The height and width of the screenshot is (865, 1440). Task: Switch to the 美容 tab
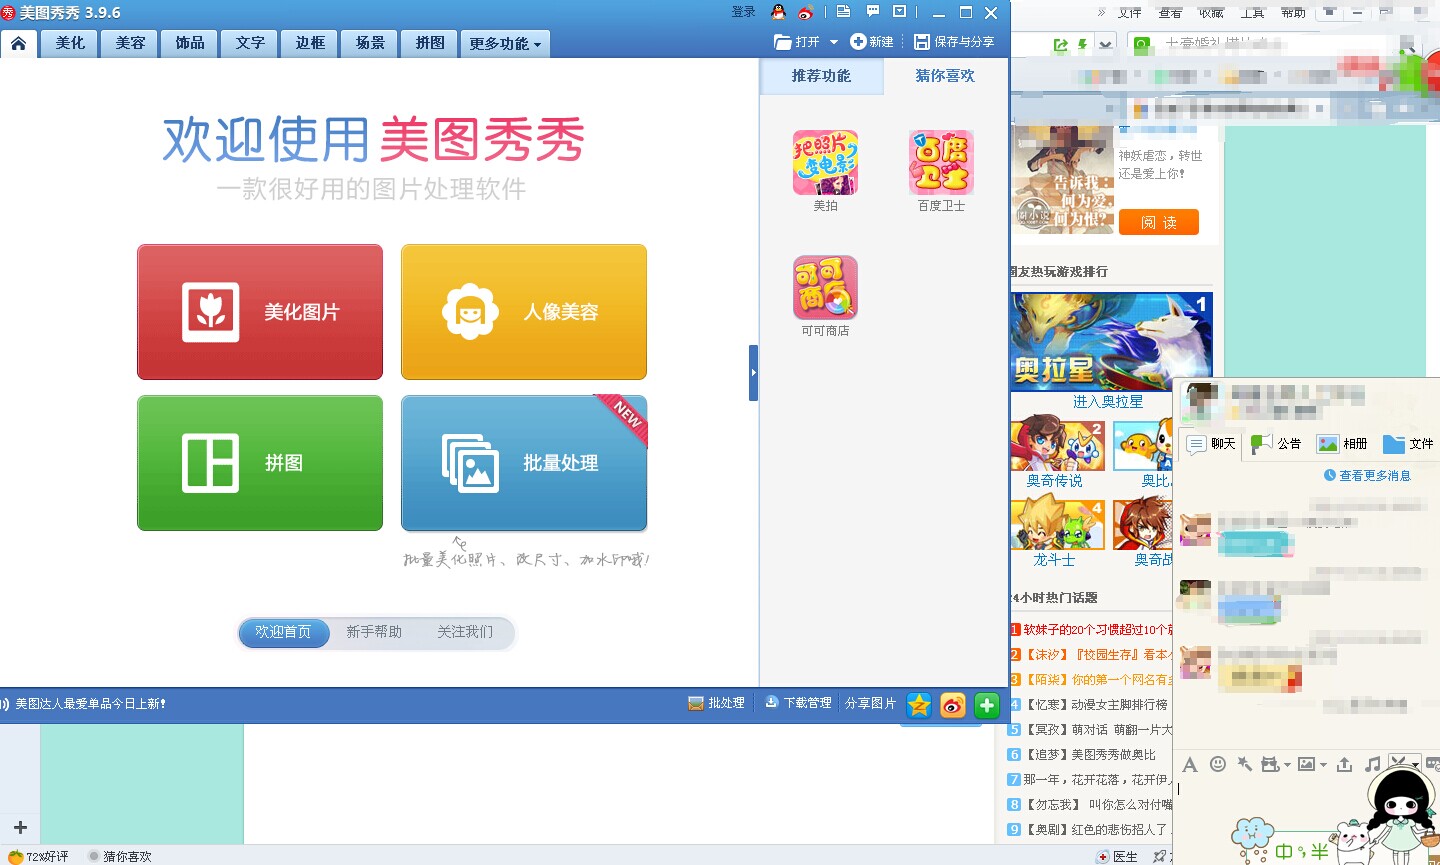point(130,43)
